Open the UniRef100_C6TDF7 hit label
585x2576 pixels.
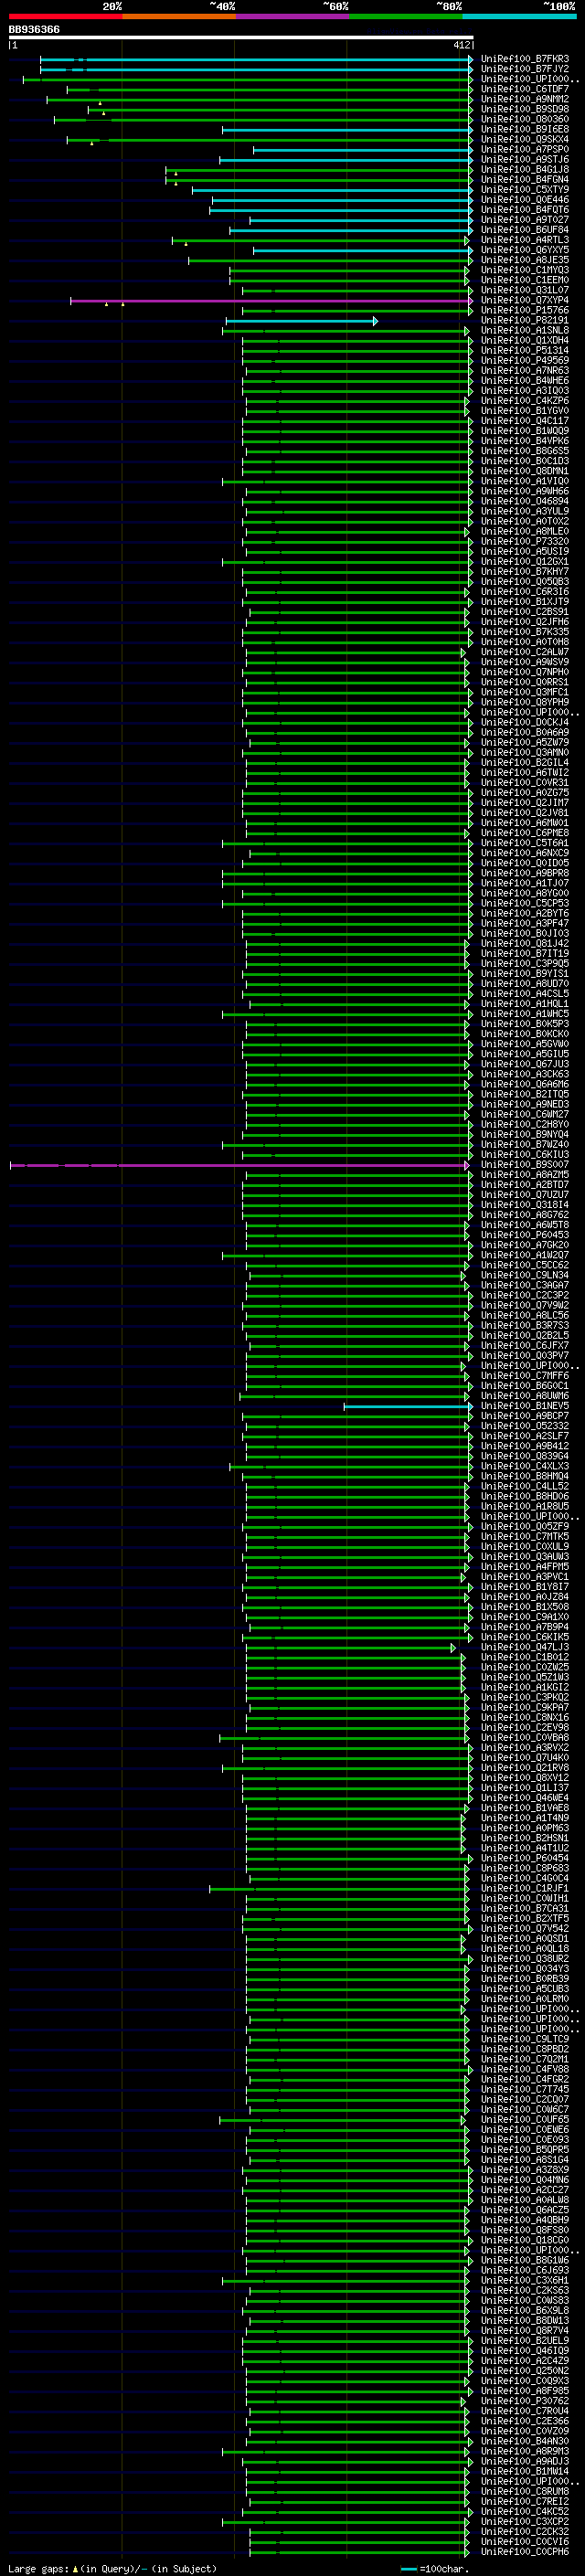pos(525,89)
